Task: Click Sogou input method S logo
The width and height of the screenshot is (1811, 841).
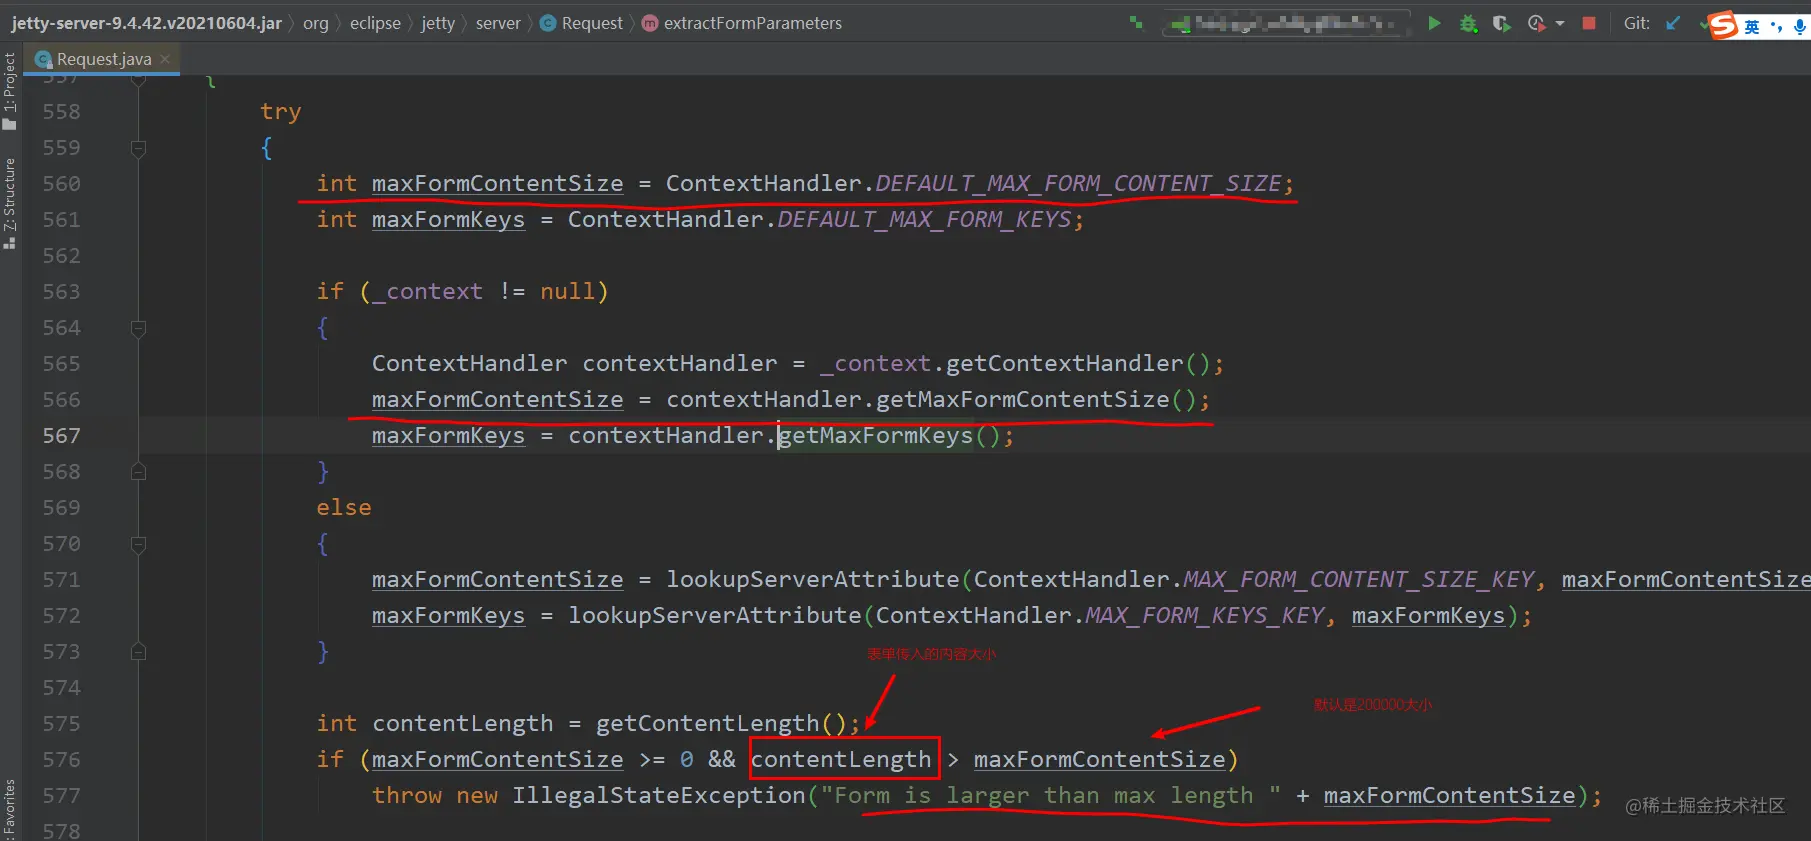Action: (1723, 25)
